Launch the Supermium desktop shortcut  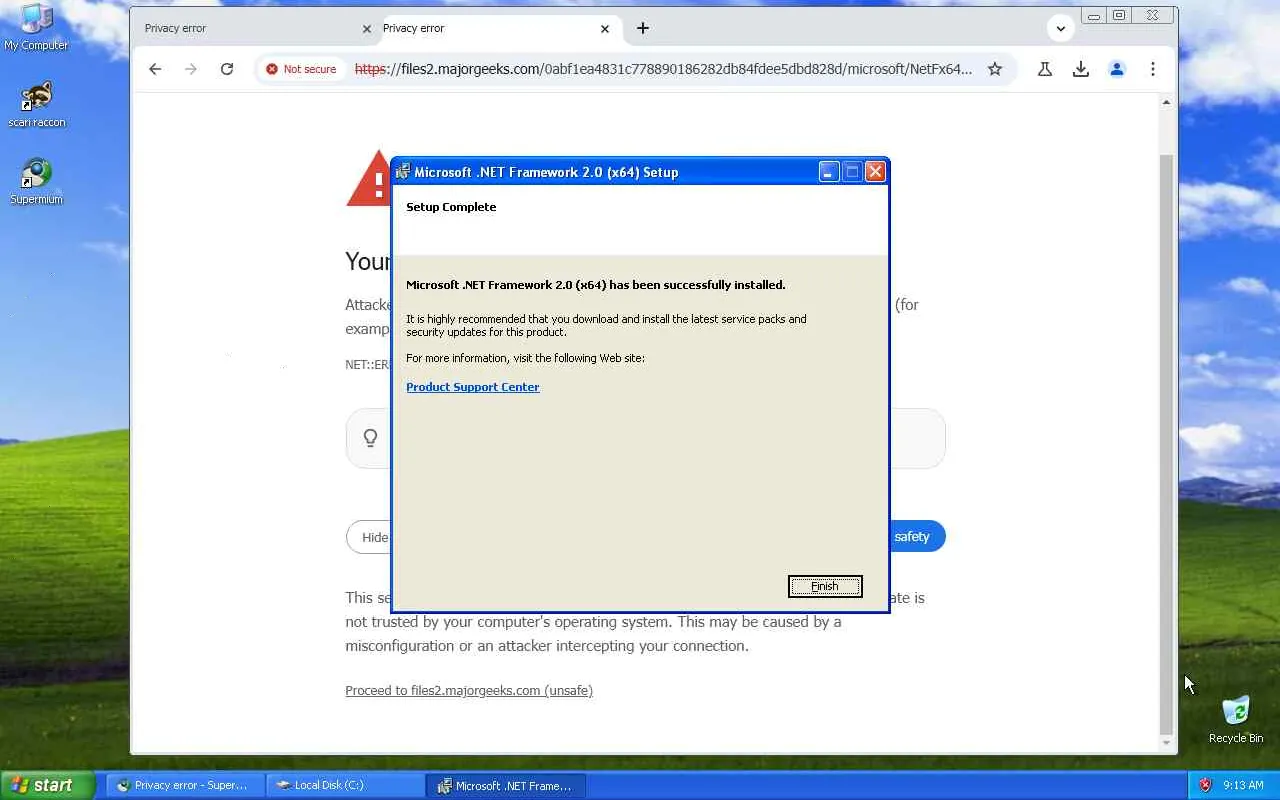[36, 181]
